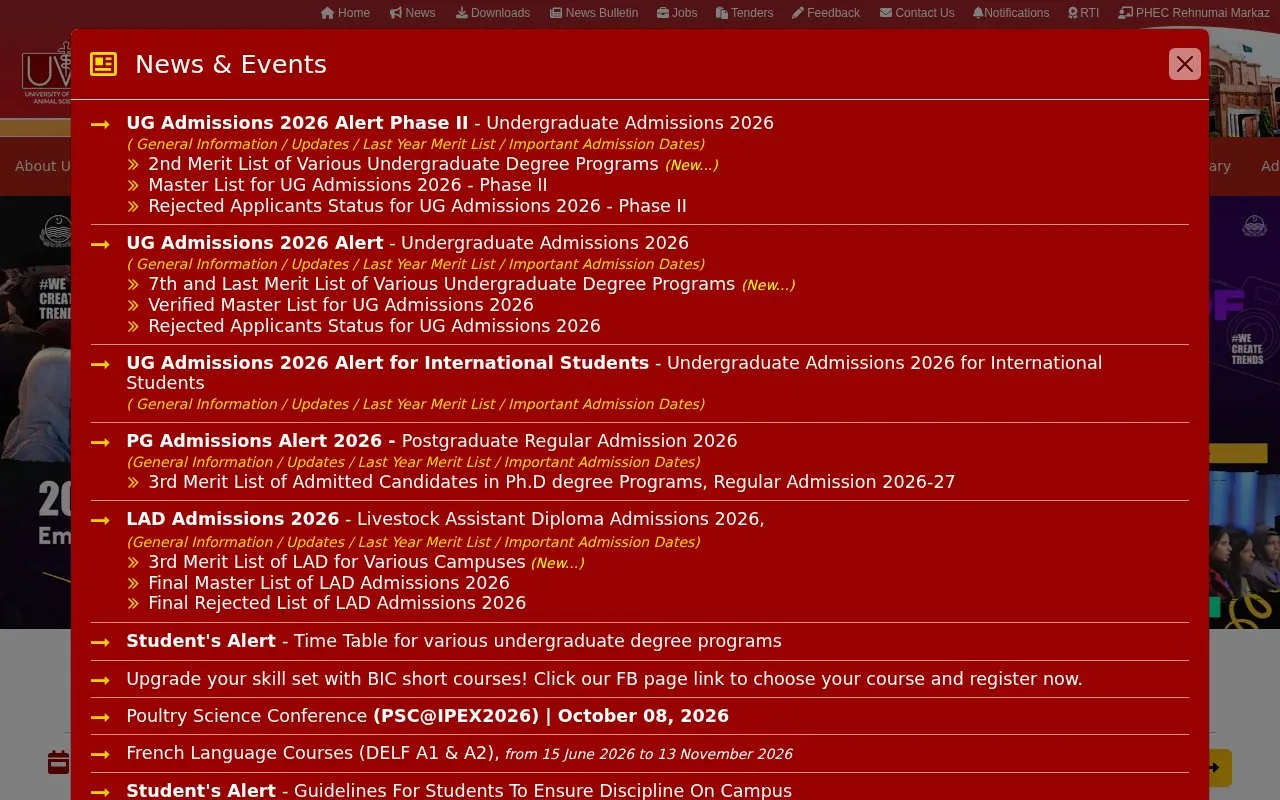
Task: Open Home link in top bar
Action: [345, 13]
